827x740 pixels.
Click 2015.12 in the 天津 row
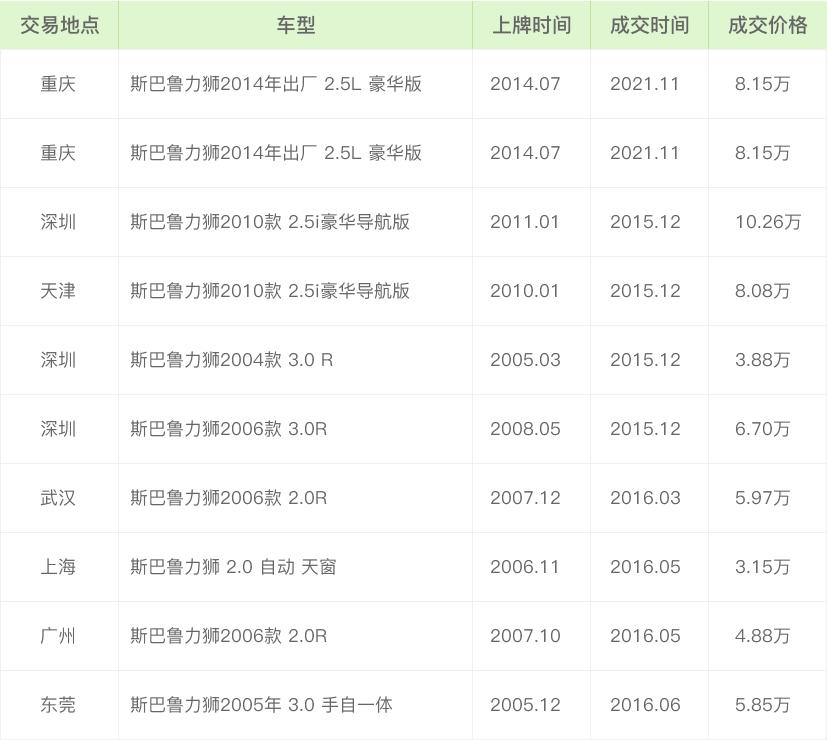(x=645, y=291)
